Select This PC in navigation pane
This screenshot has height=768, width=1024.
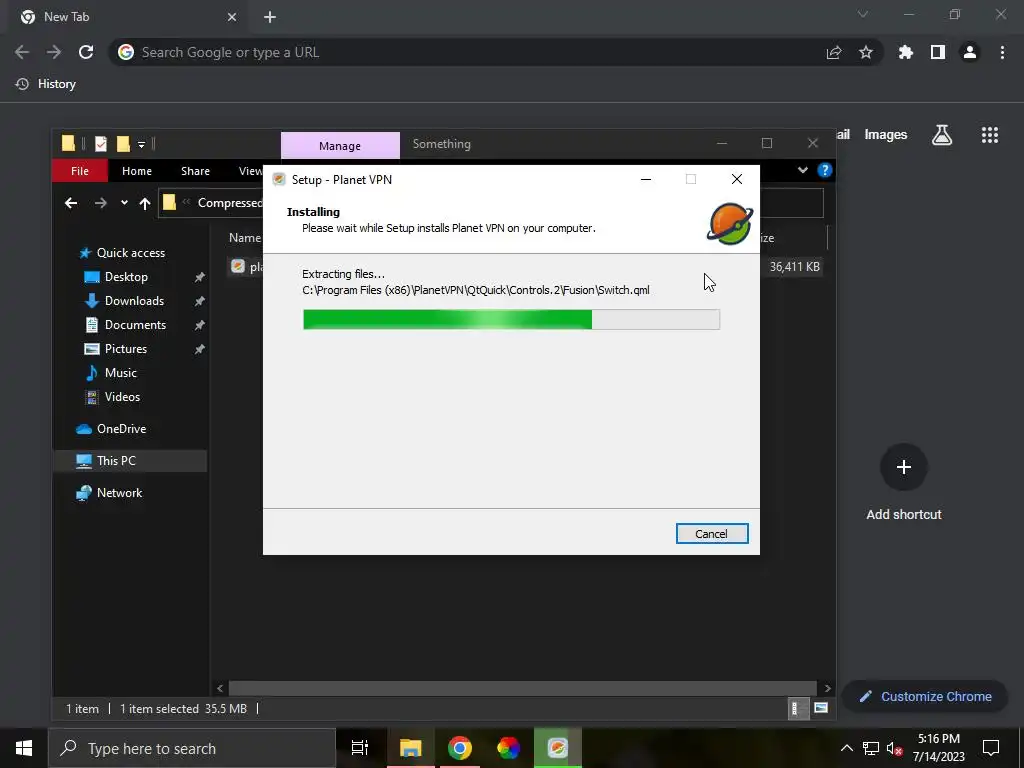point(131,460)
